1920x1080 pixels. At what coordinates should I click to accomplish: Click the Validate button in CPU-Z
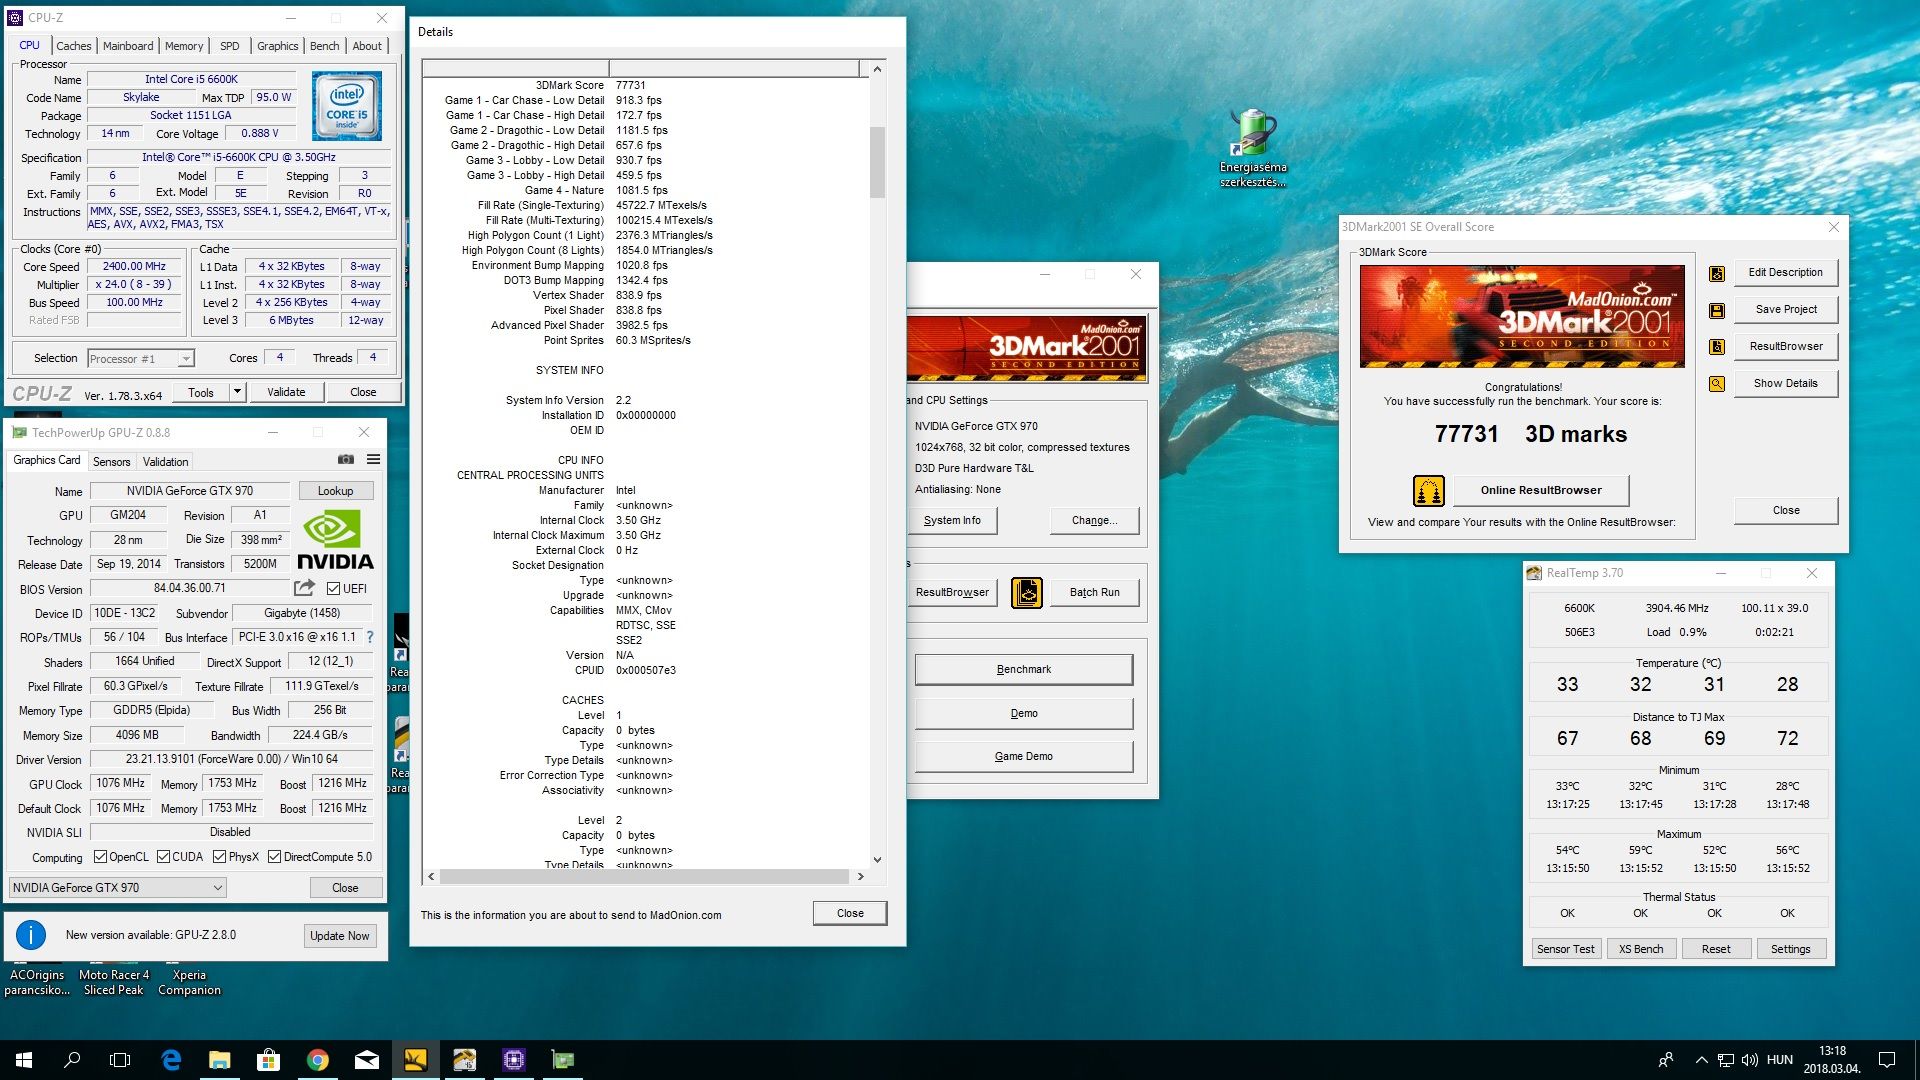[286, 392]
